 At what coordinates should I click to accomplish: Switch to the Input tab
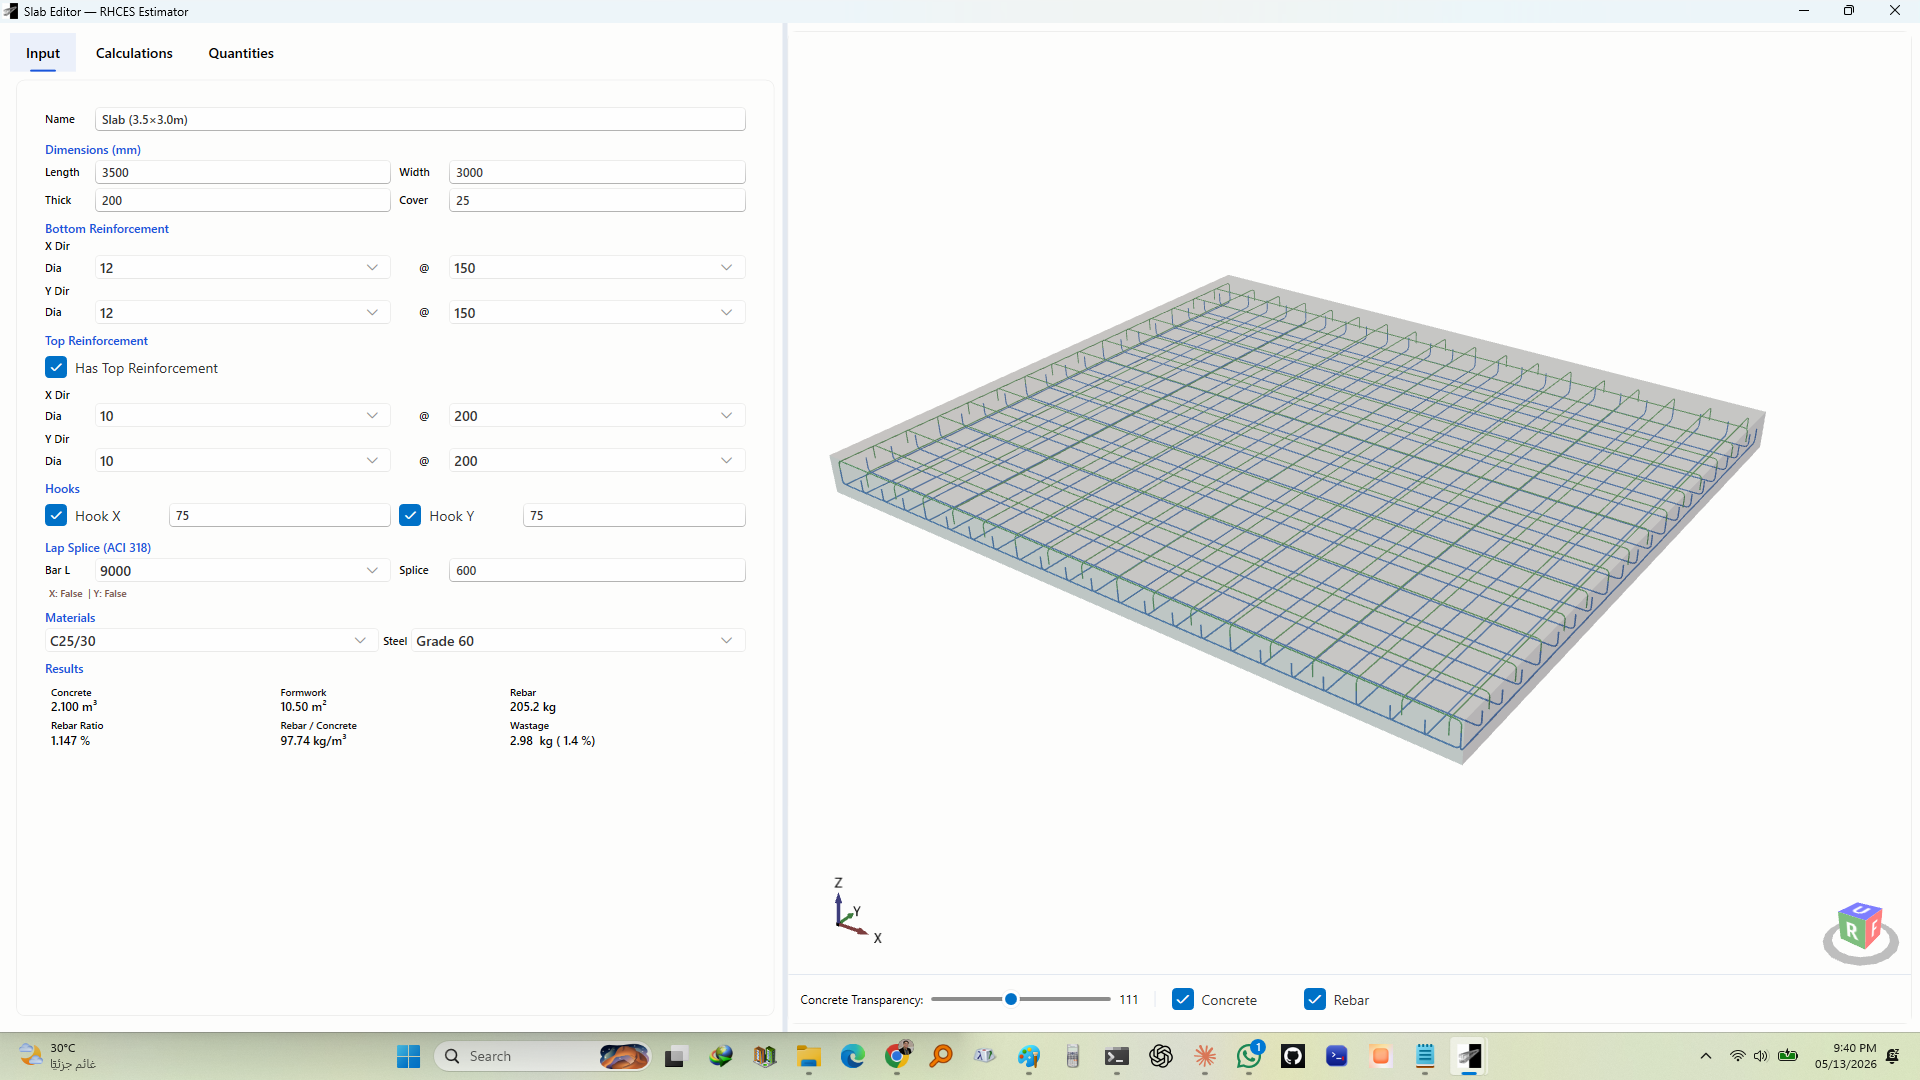coord(43,53)
